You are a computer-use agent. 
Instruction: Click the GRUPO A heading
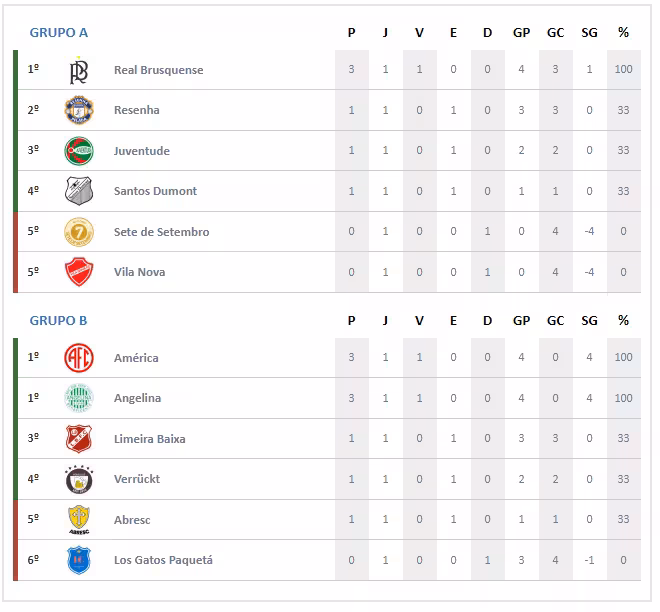click(58, 33)
